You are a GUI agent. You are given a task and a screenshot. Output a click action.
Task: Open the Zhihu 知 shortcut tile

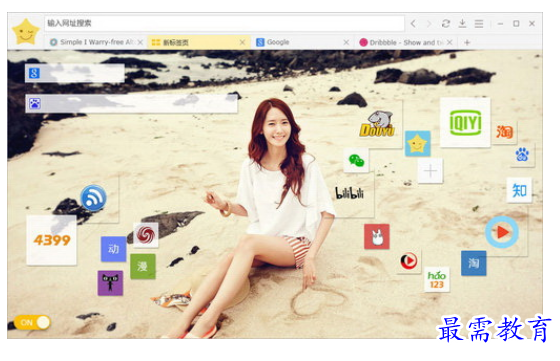(x=519, y=190)
